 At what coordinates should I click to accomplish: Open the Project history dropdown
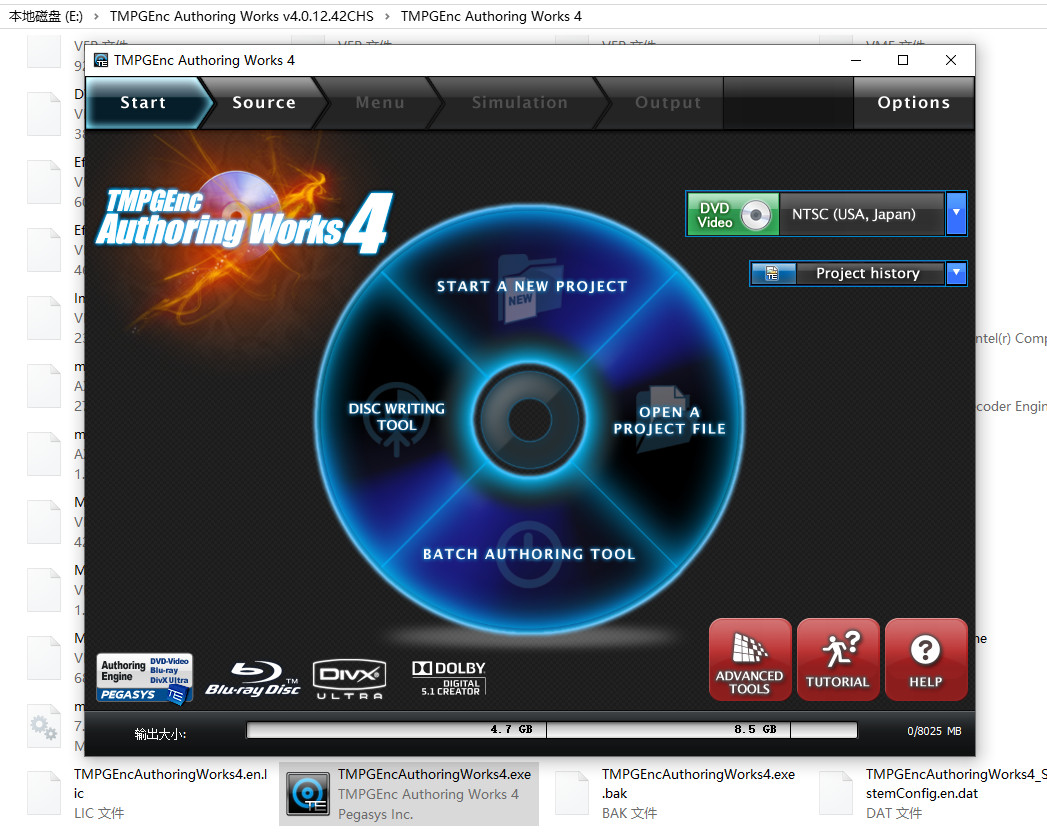coord(868,273)
